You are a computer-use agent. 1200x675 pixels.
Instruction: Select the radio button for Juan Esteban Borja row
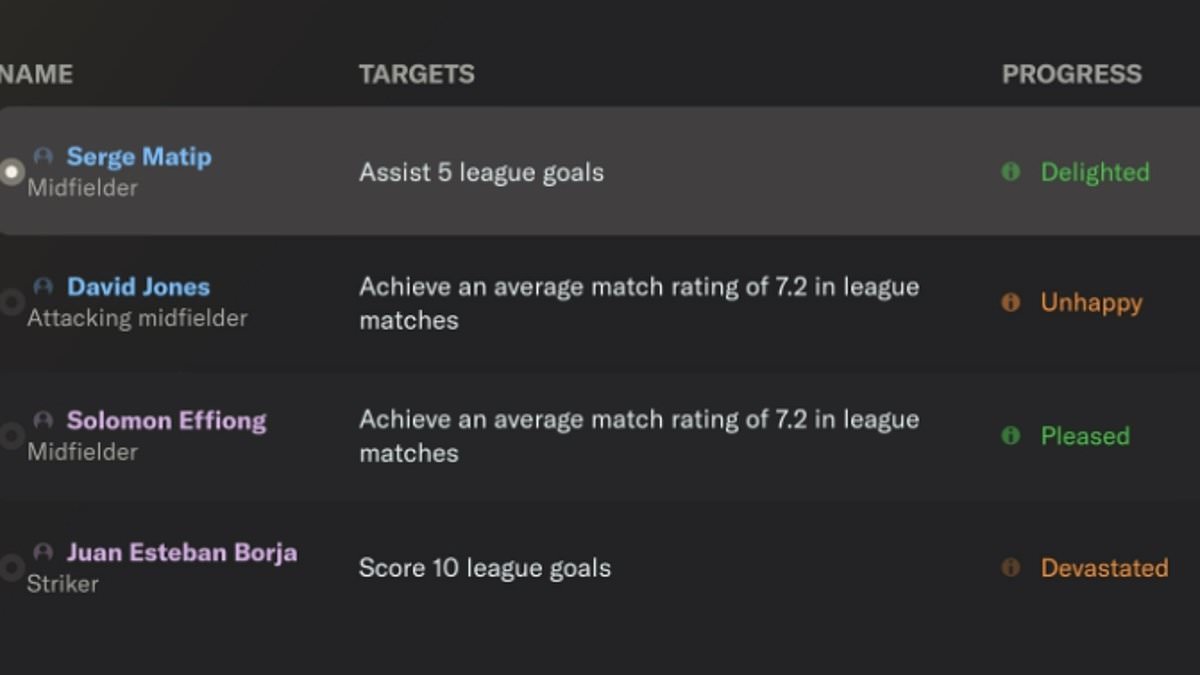click(x=11, y=568)
